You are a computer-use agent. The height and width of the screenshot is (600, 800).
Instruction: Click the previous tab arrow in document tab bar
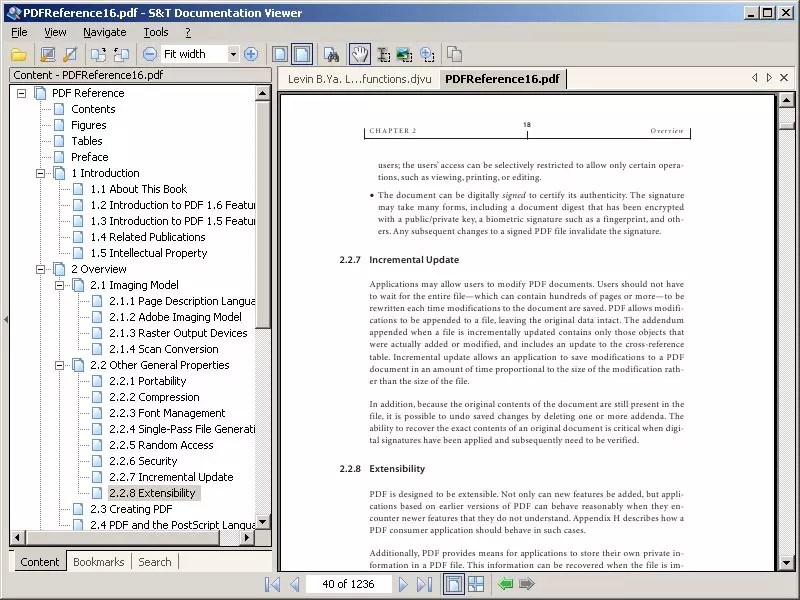click(755, 78)
